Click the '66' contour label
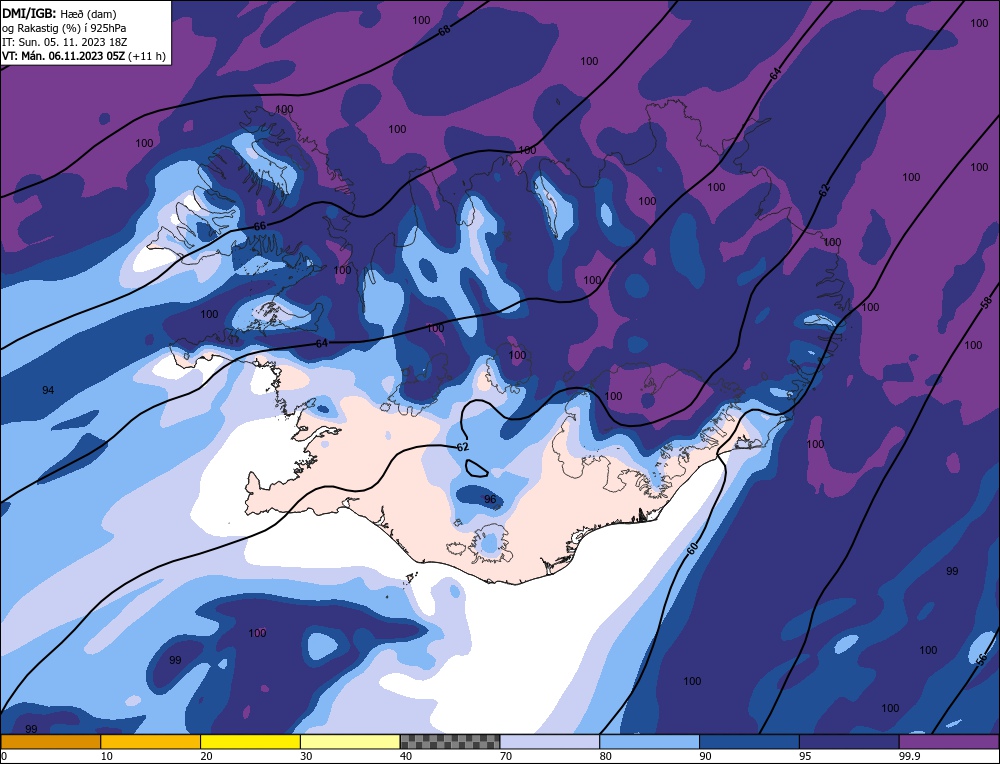The height and width of the screenshot is (764, 1000). click(260, 226)
